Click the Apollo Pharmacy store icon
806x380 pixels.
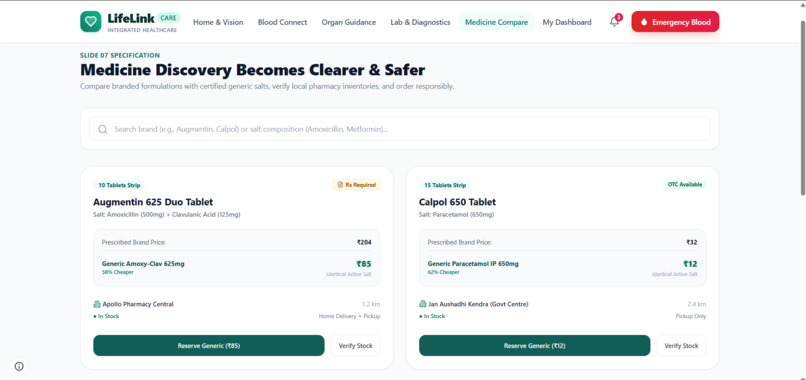[x=97, y=304]
